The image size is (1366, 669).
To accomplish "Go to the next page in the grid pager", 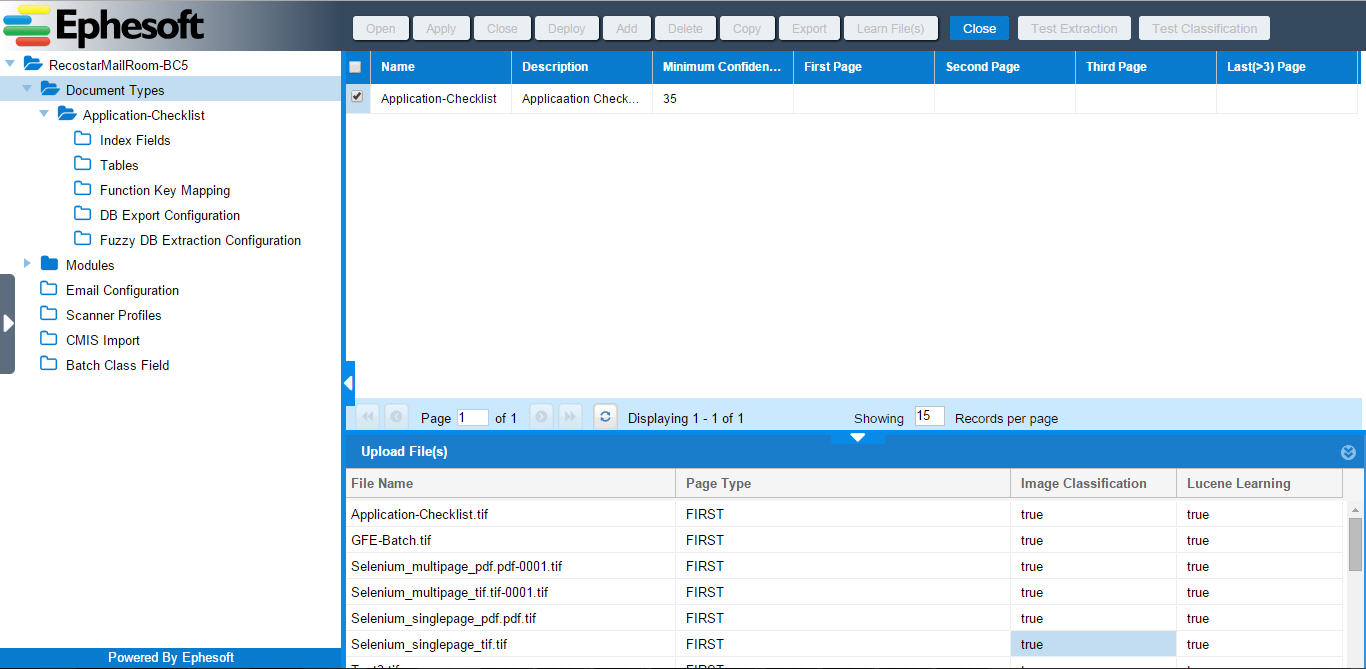I will tap(541, 417).
